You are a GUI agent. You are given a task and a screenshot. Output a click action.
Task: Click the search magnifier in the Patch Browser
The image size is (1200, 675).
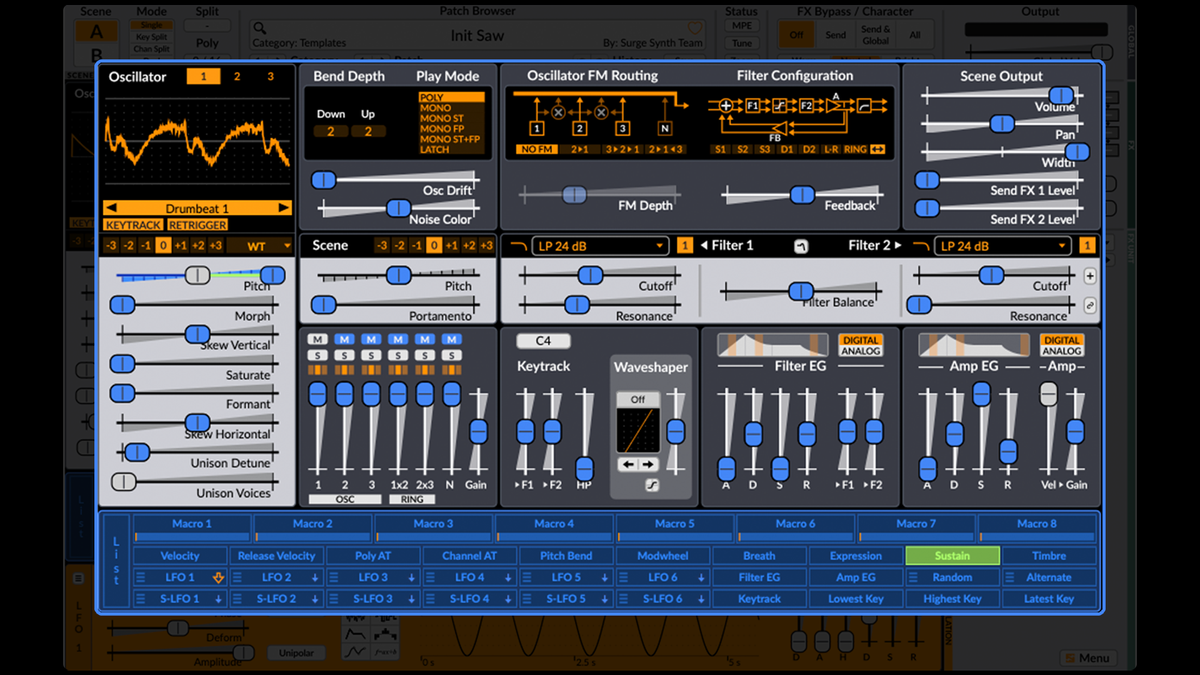[259, 29]
